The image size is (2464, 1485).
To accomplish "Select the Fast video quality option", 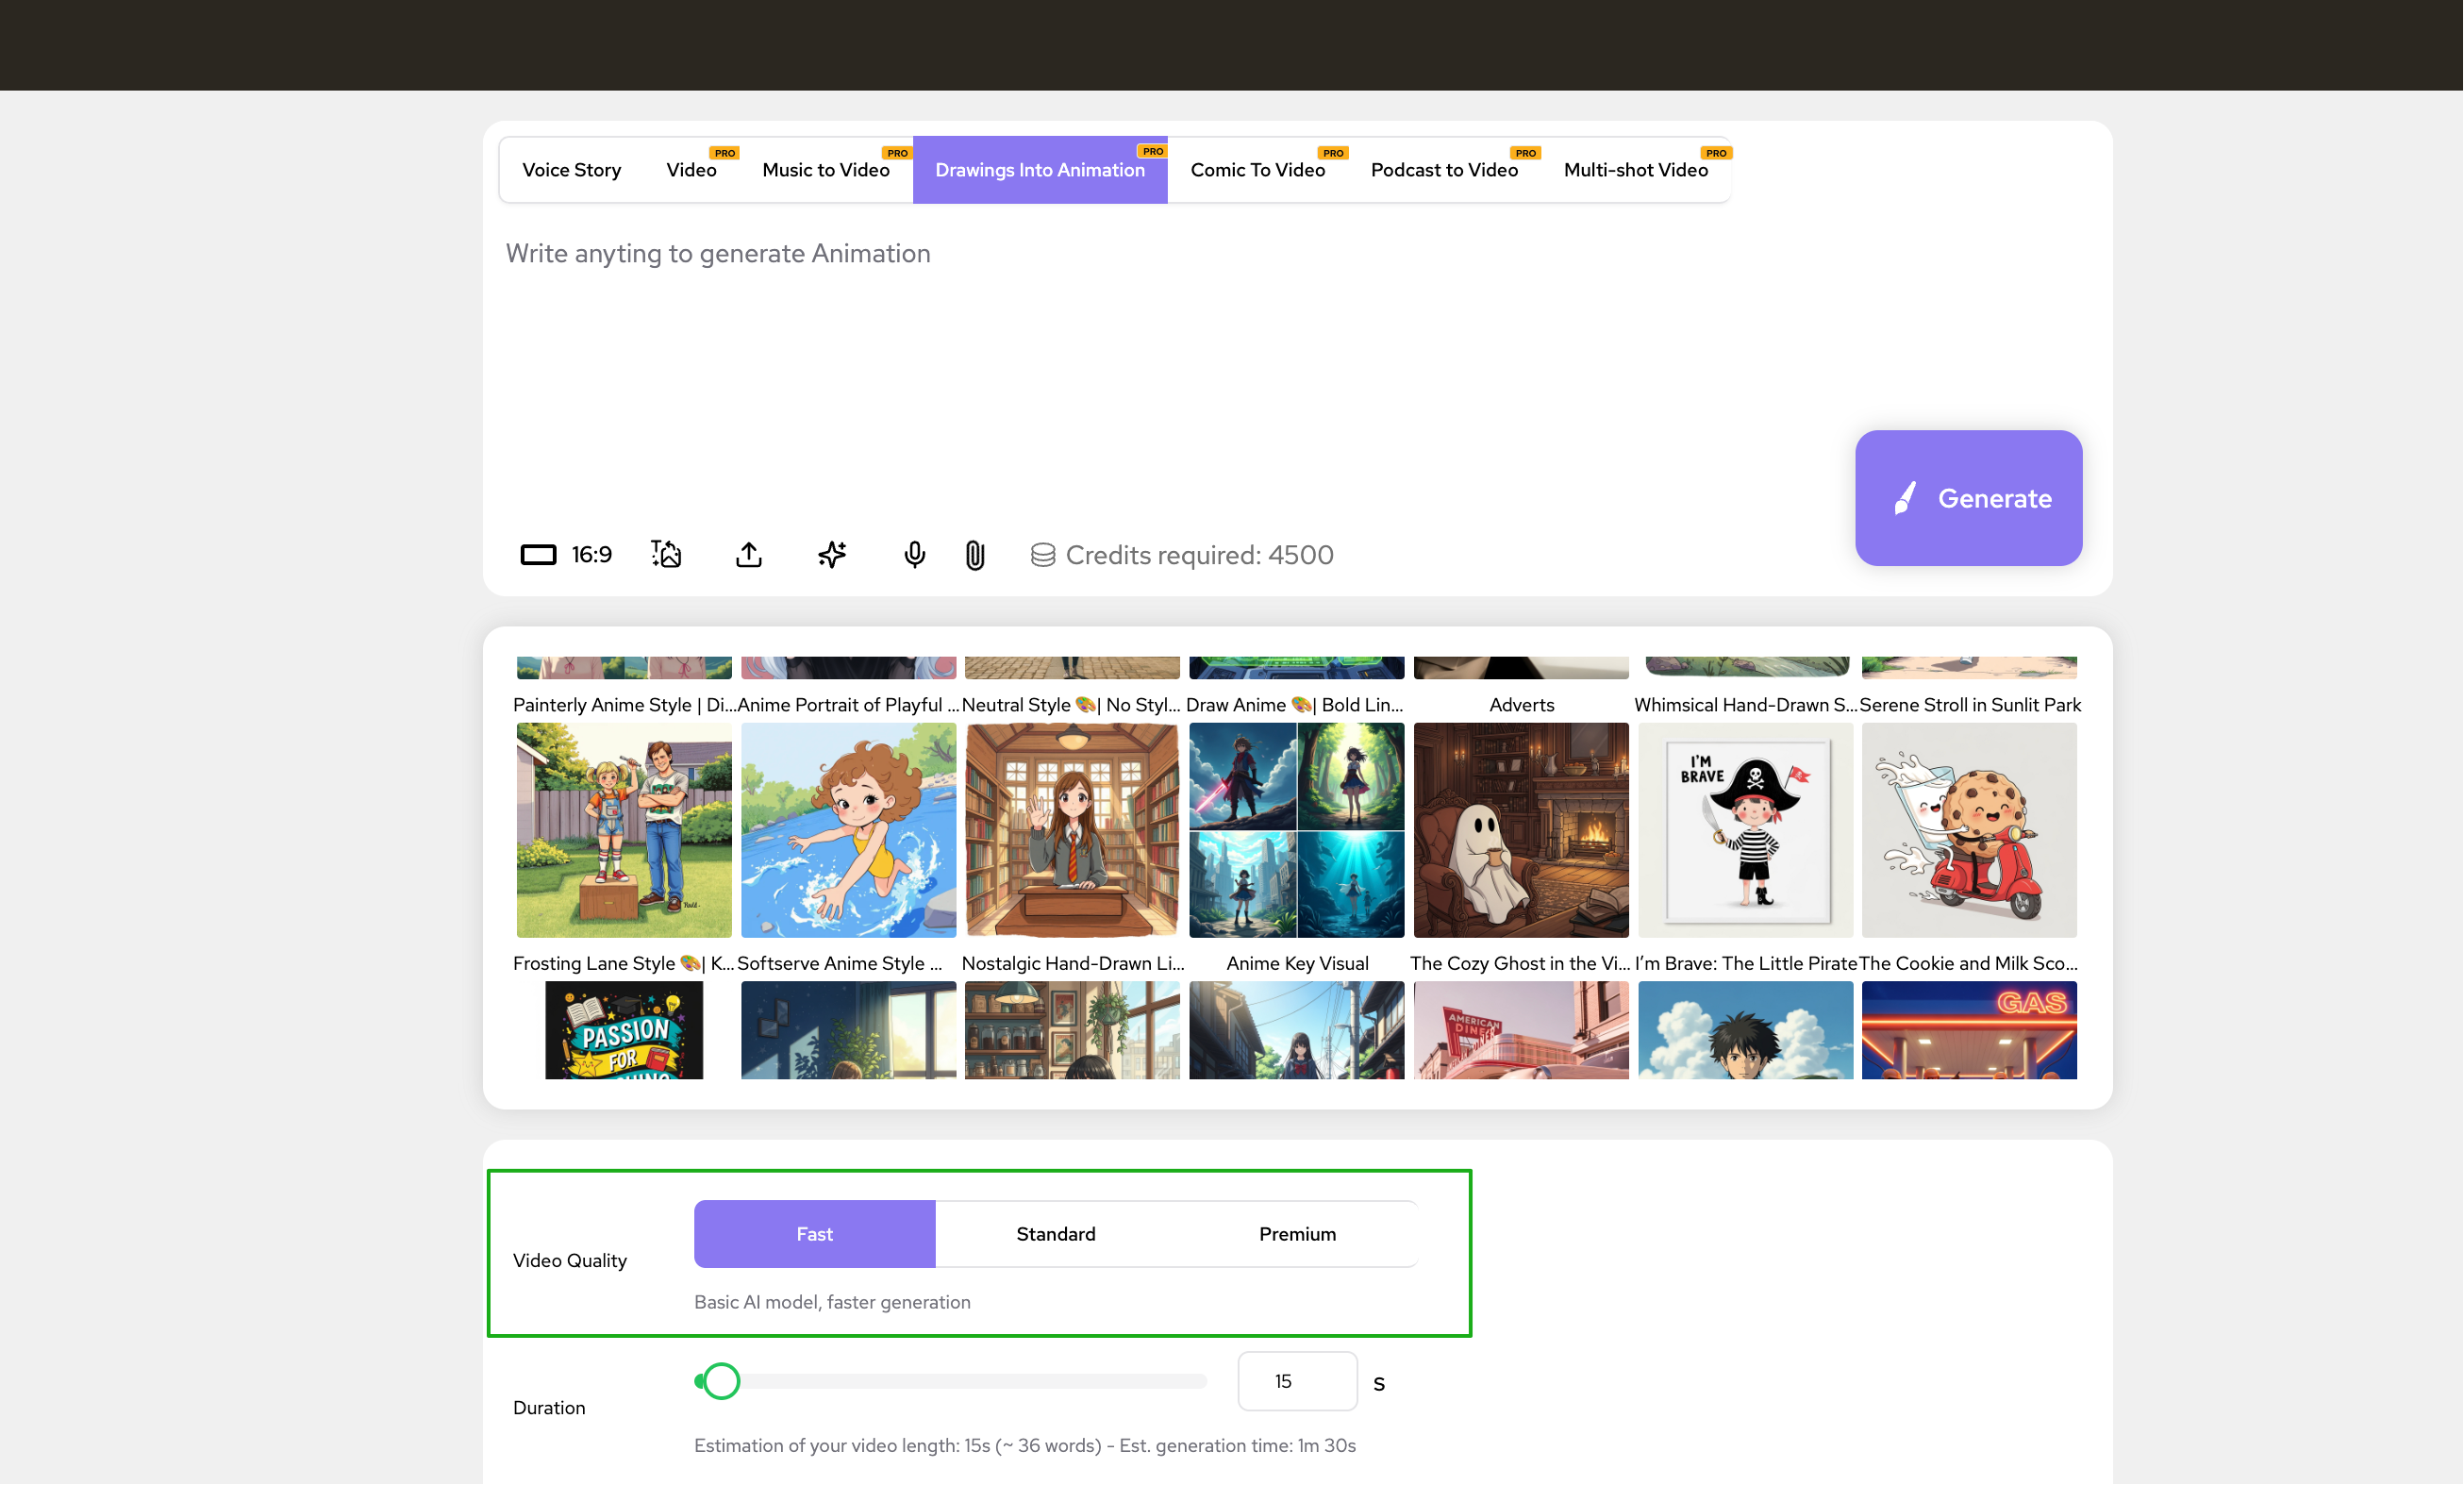I will (x=814, y=1234).
